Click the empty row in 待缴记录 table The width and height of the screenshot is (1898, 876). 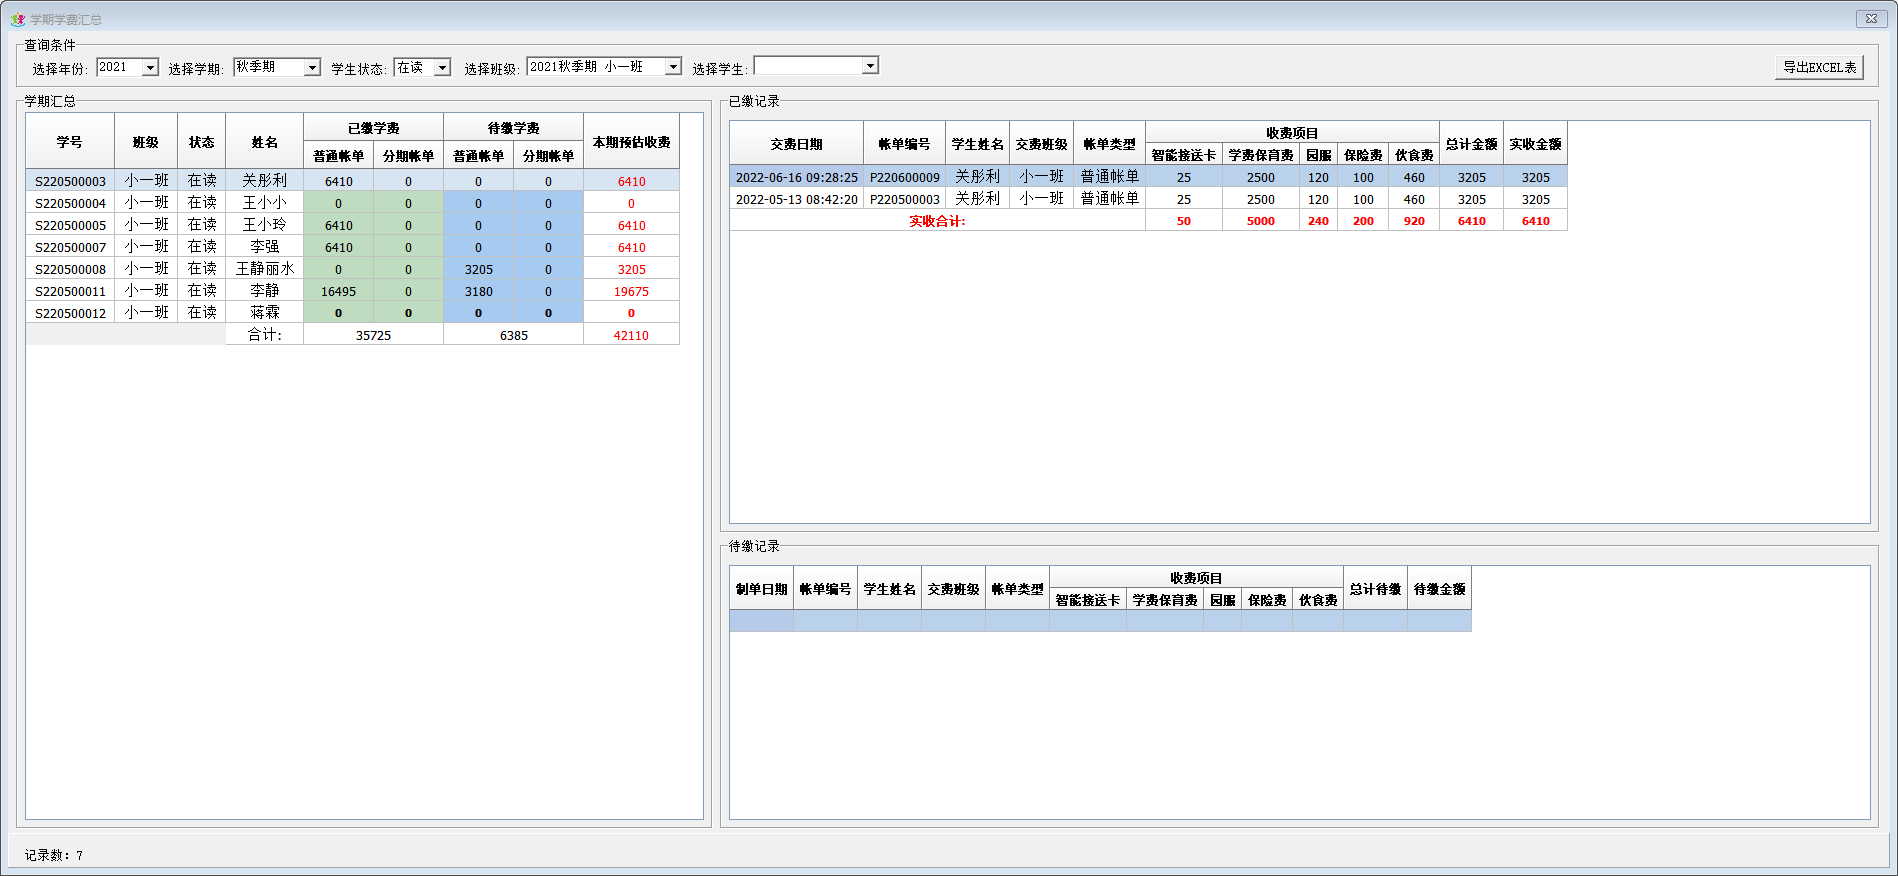tap(1100, 622)
